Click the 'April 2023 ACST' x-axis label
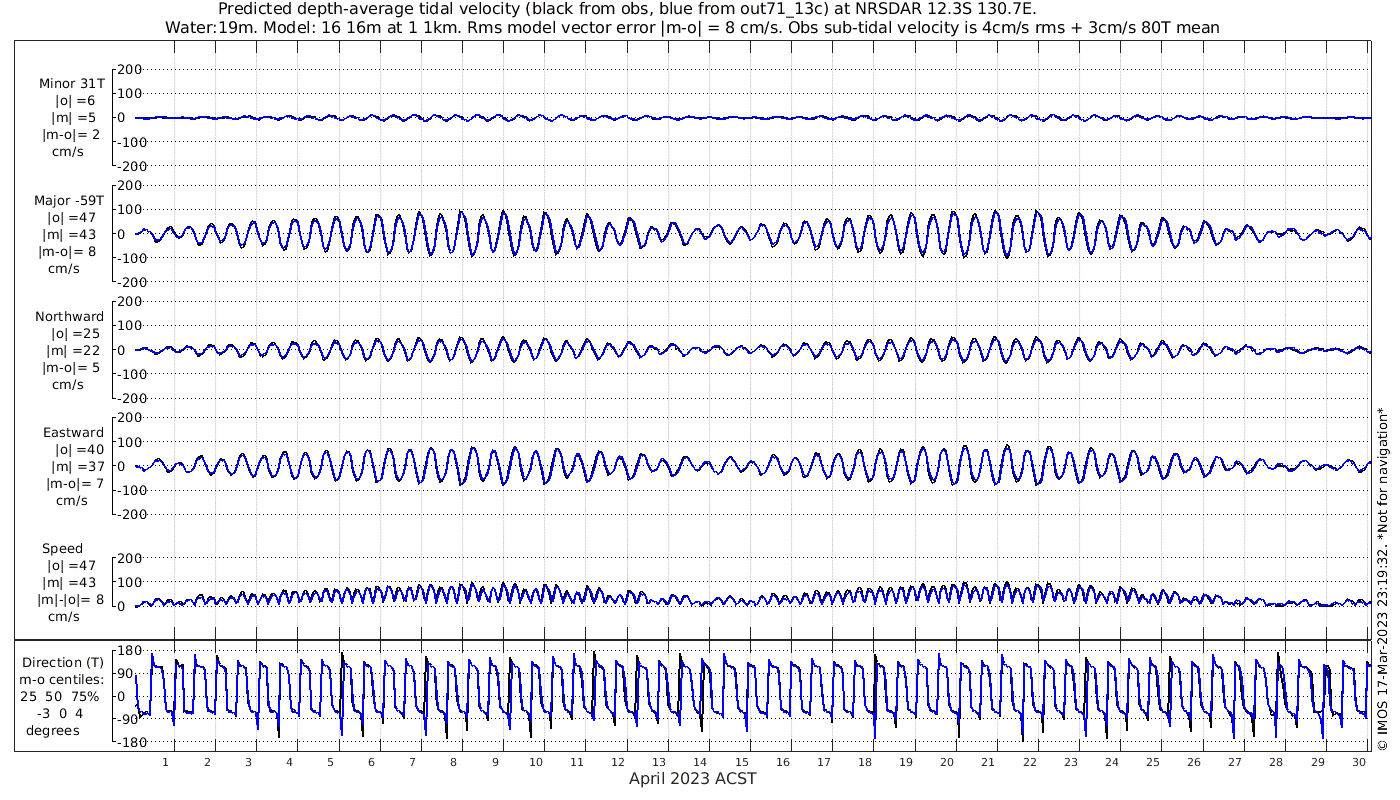The height and width of the screenshot is (800, 1400). point(693,778)
